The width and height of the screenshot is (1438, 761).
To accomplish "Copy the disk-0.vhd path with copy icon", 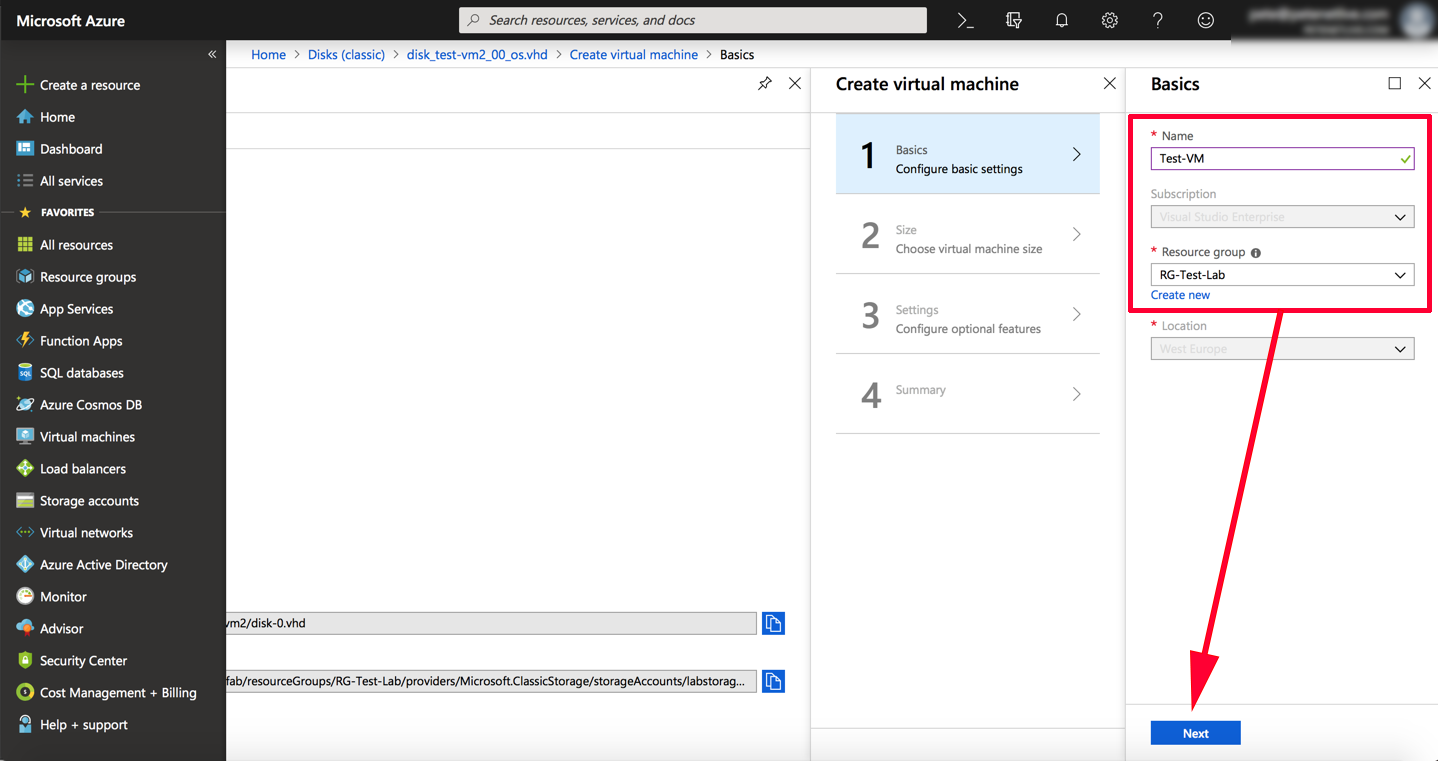I will [773, 623].
